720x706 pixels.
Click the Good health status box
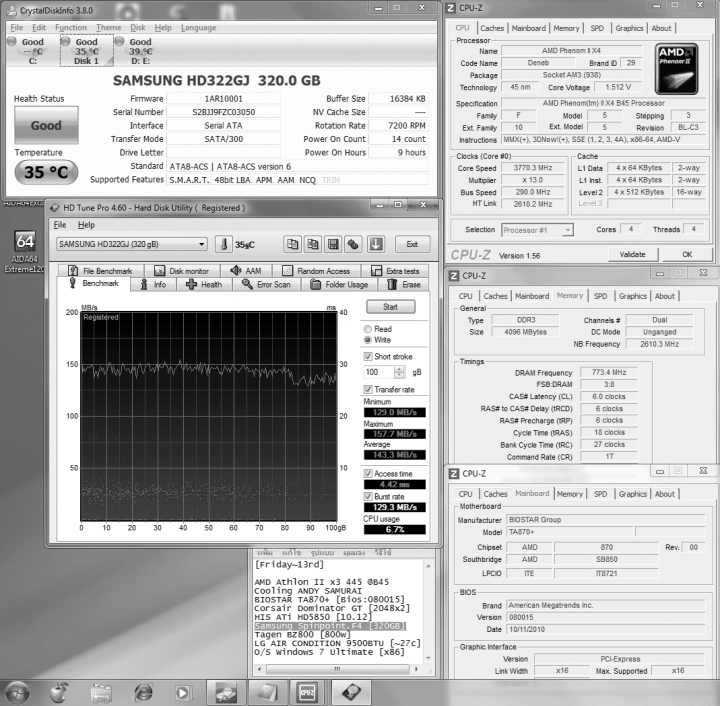[x=46, y=125]
